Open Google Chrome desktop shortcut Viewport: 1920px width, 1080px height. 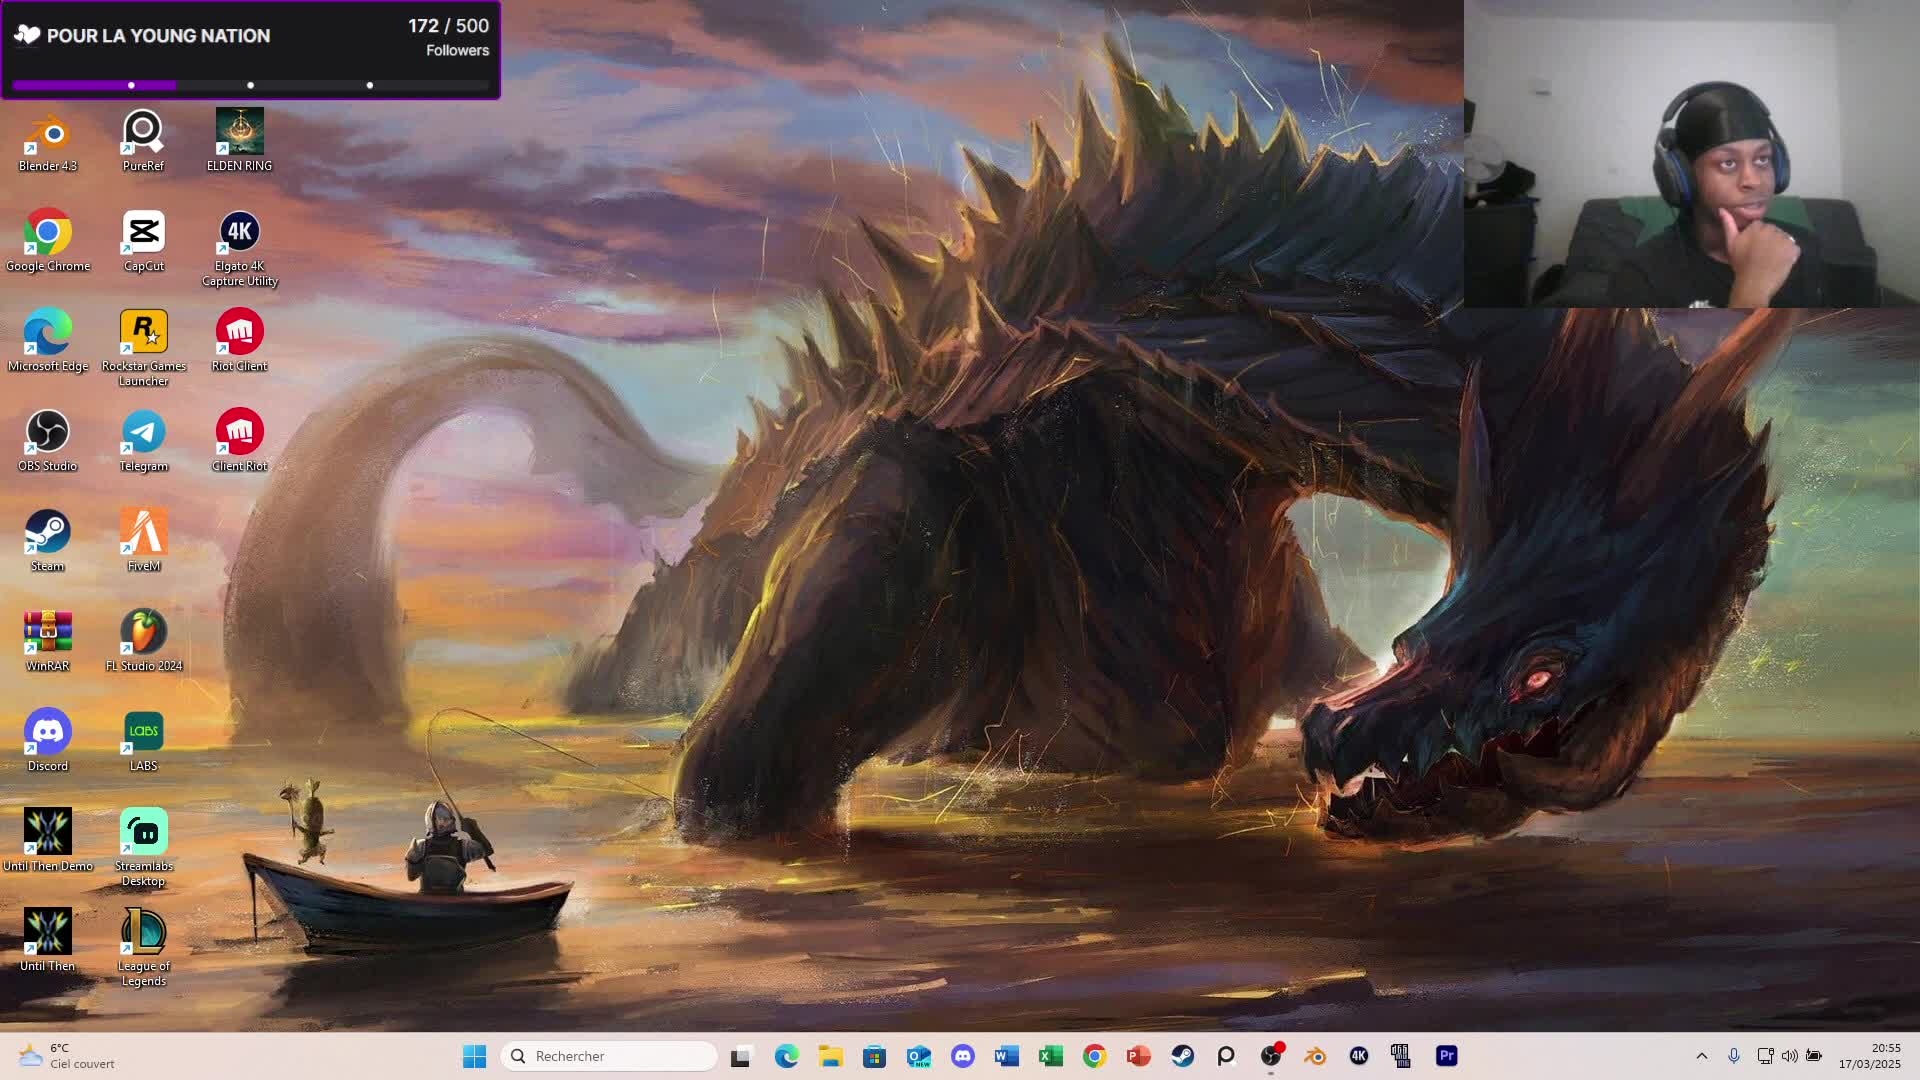pos(47,241)
